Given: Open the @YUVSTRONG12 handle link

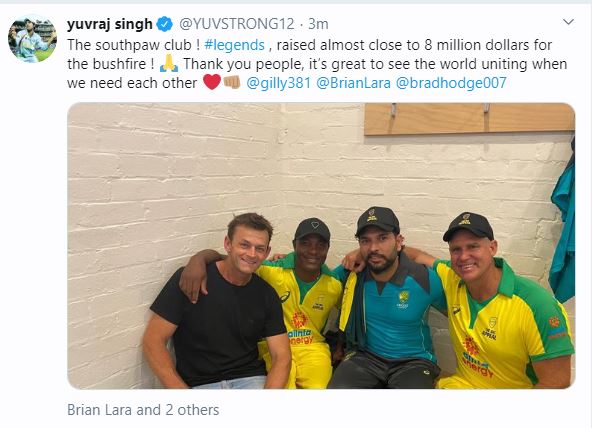Looking at the screenshot, I should (x=237, y=24).
